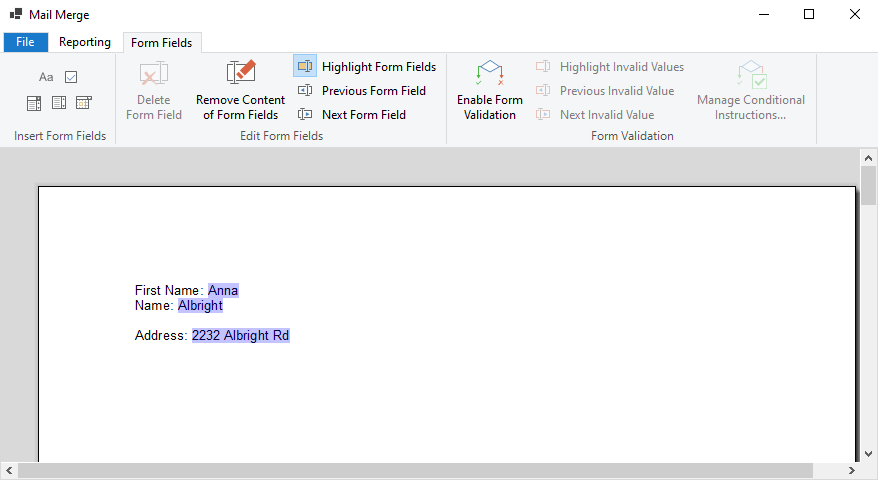
Task: Open the File tab
Action: (x=25, y=42)
